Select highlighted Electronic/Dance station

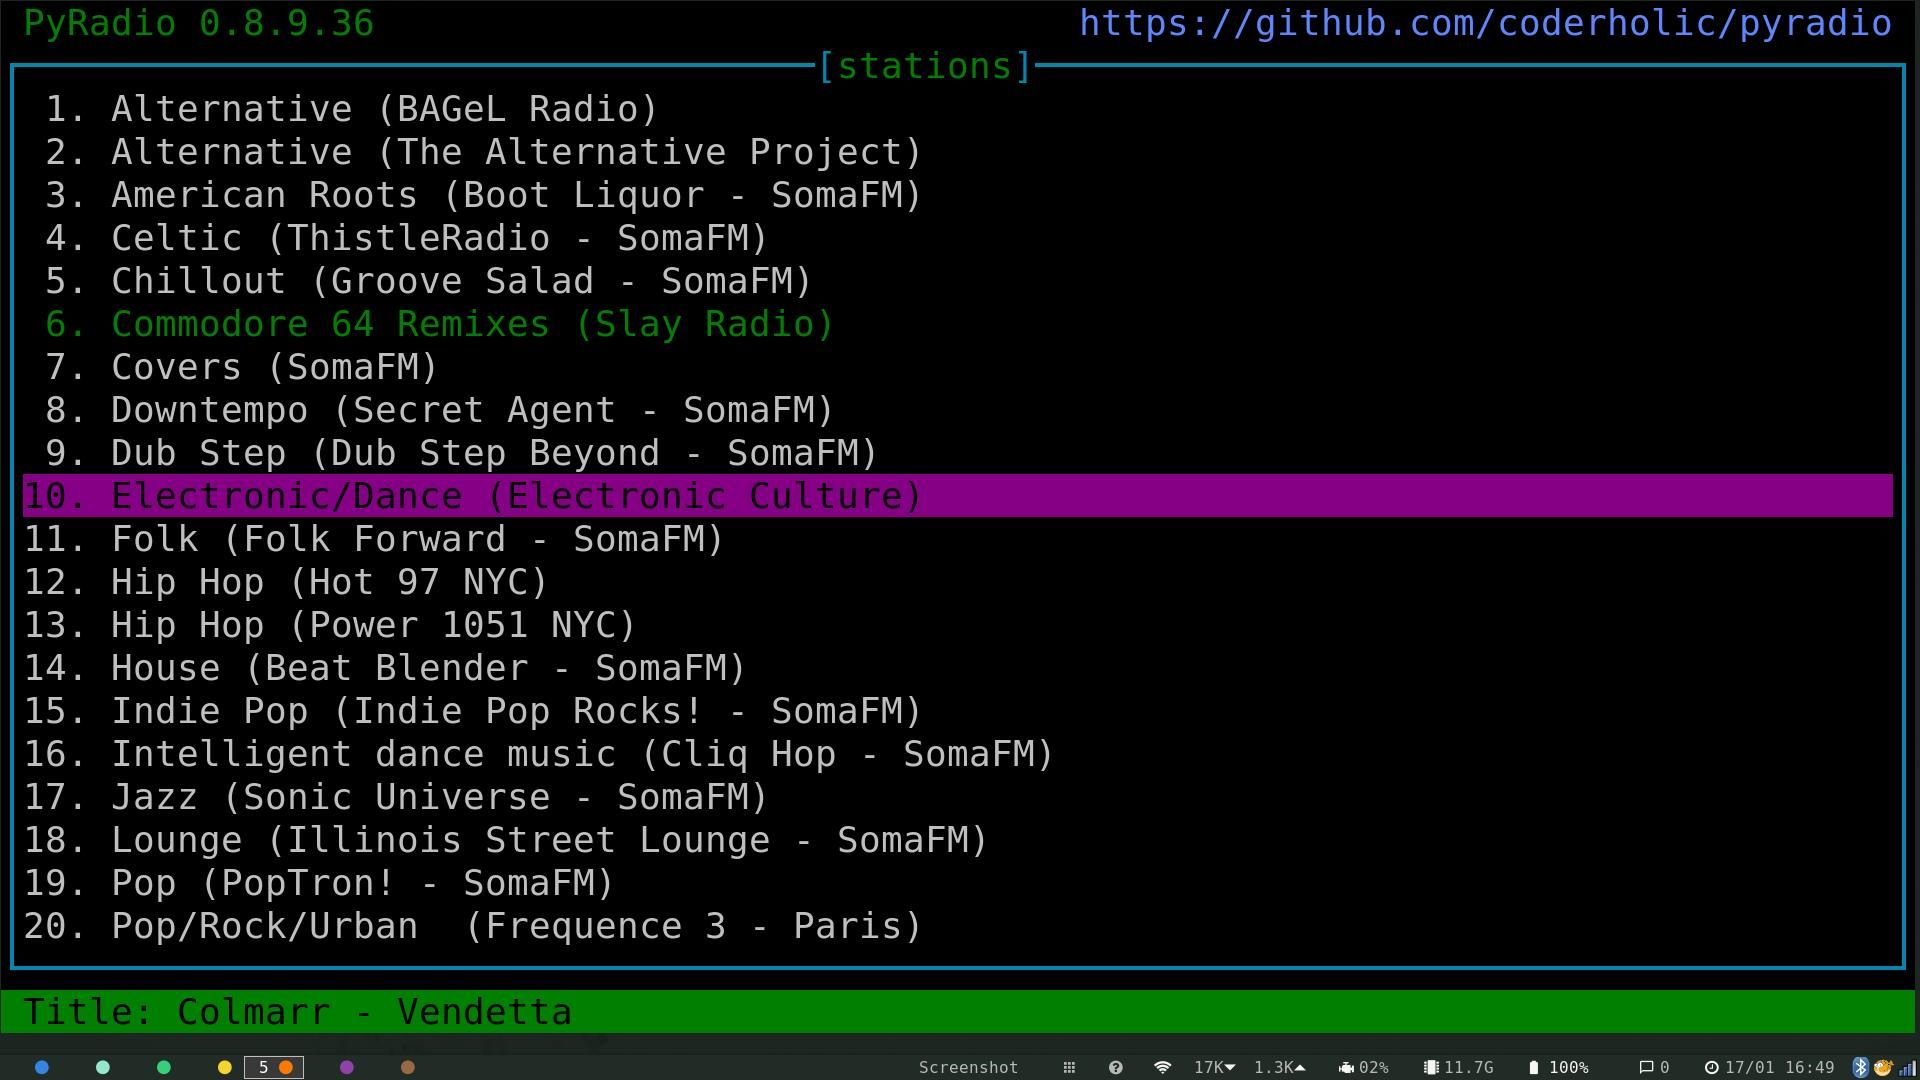pyautogui.click(x=515, y=496)
